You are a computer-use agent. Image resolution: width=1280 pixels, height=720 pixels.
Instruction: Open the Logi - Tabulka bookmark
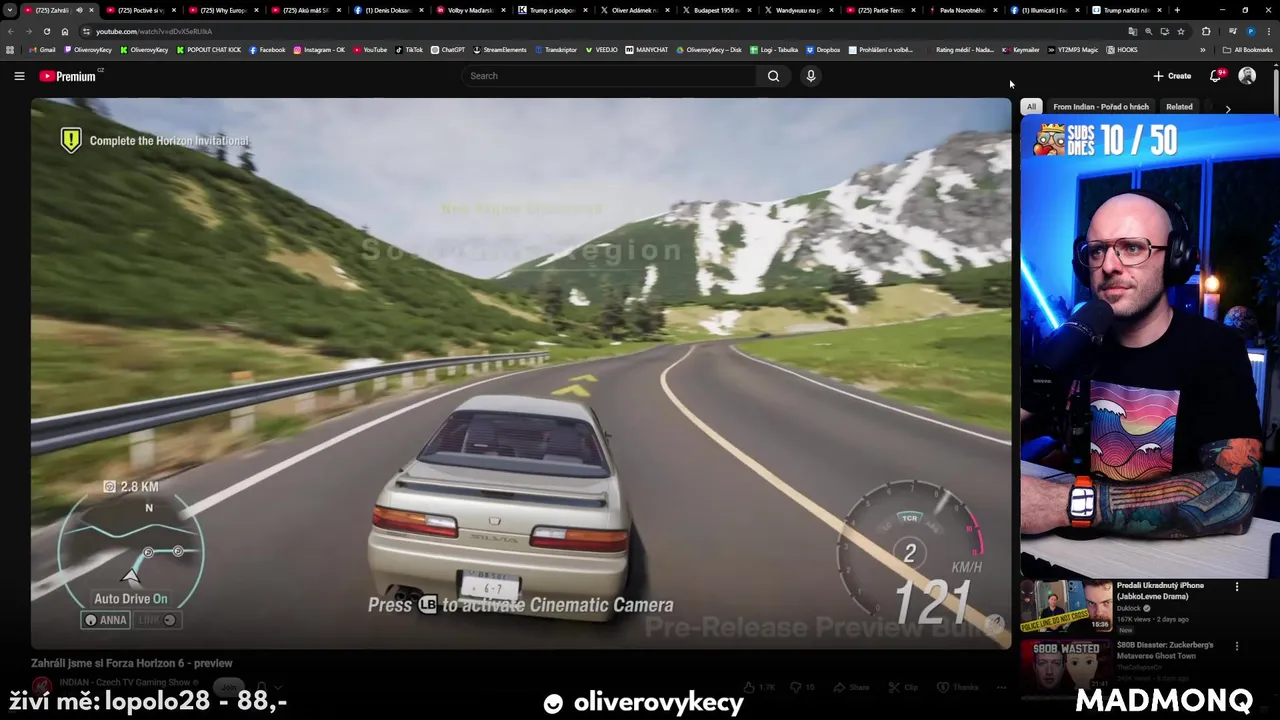point(774,50)
